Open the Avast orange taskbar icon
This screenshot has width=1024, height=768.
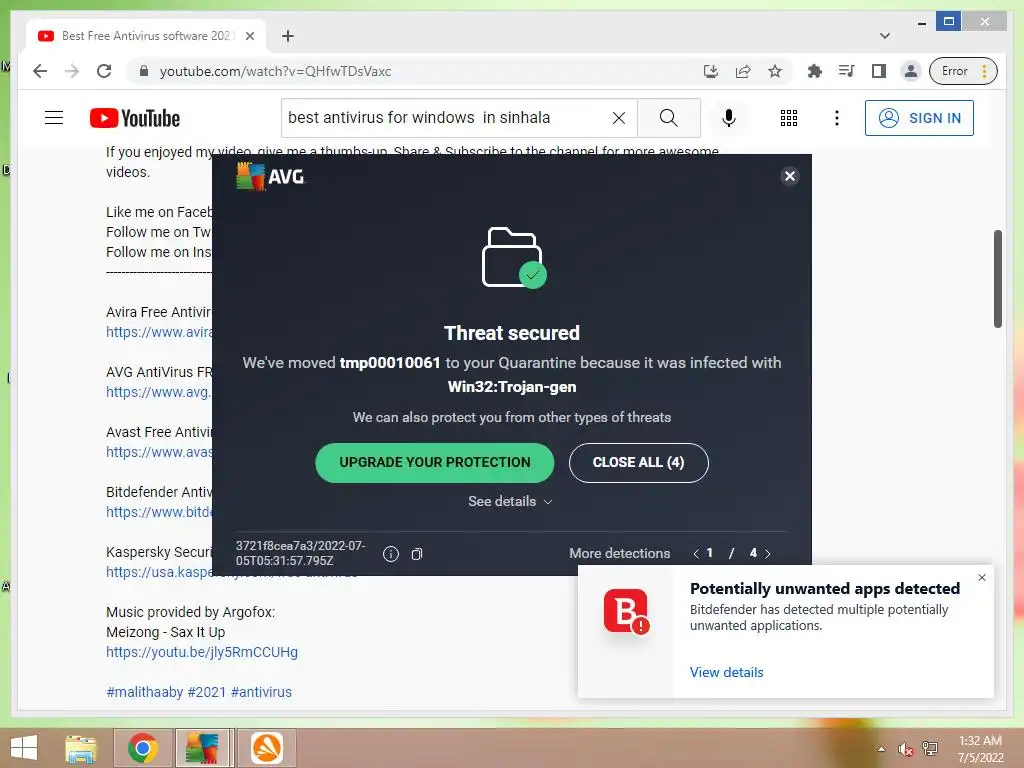pyautogui.click(x=266, y=748)
